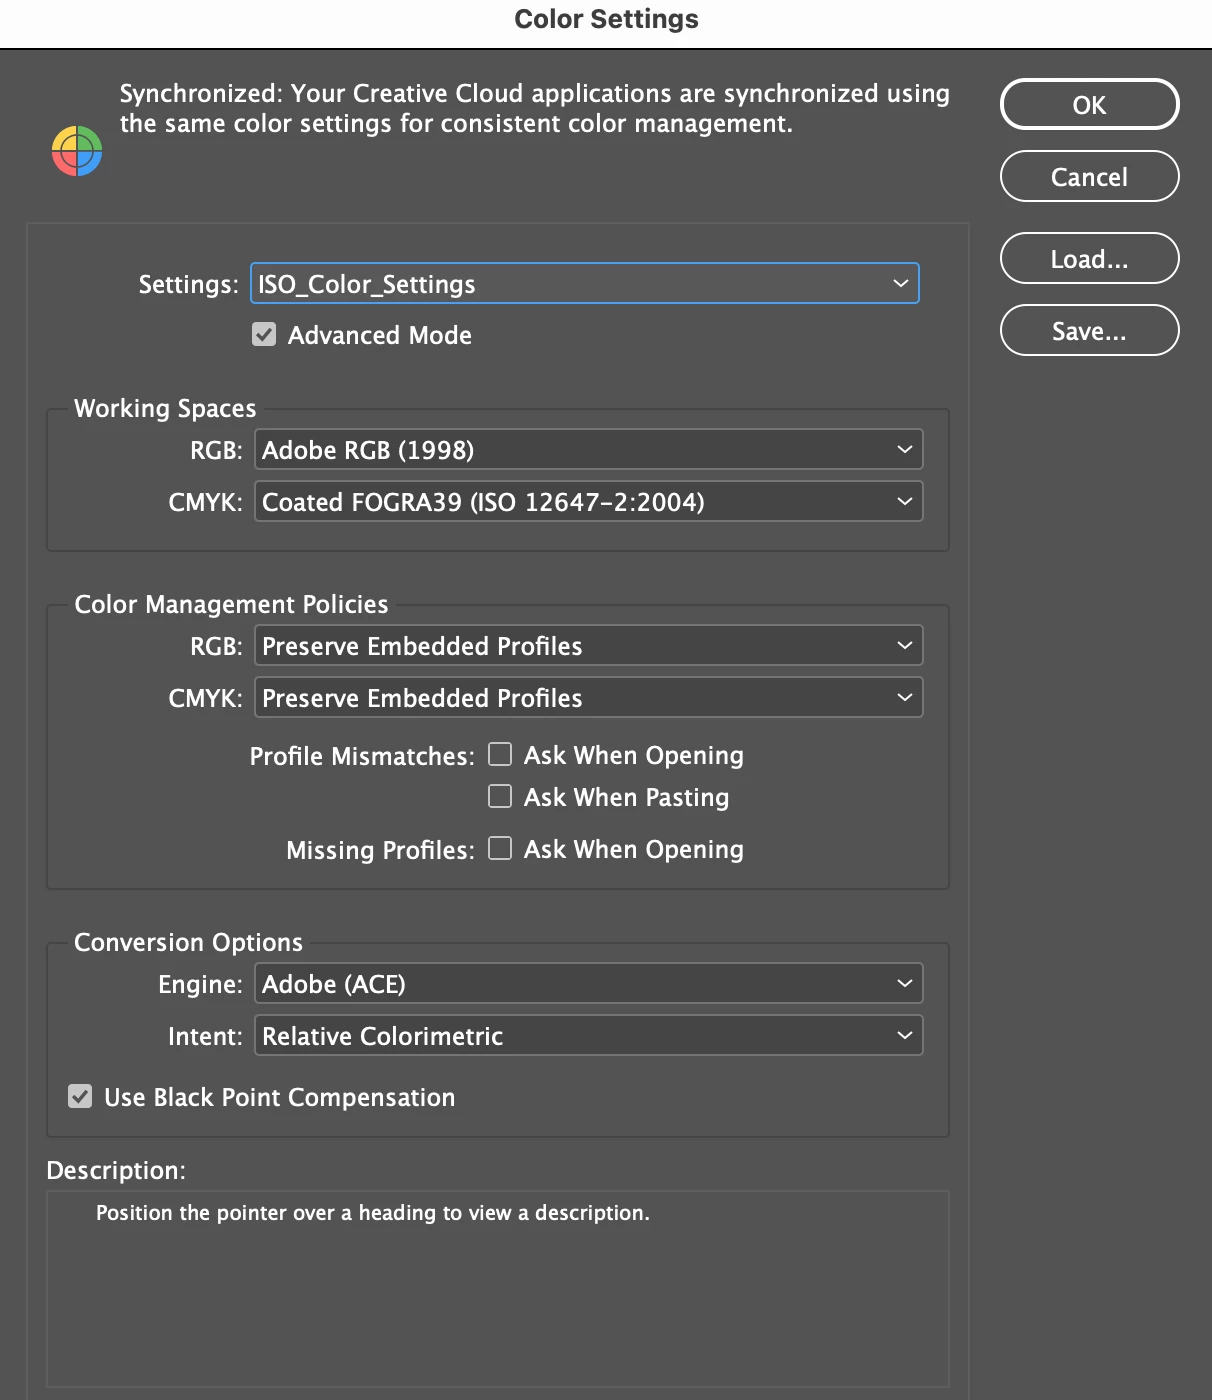Enable Profile Mismatches Ask When Opening
The width and height of the screenshot is (1212, 1400).
coord(500,754)
